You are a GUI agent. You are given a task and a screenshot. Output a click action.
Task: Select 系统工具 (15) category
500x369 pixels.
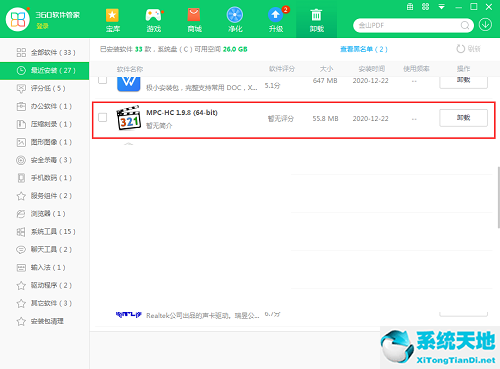coord(45,232)
